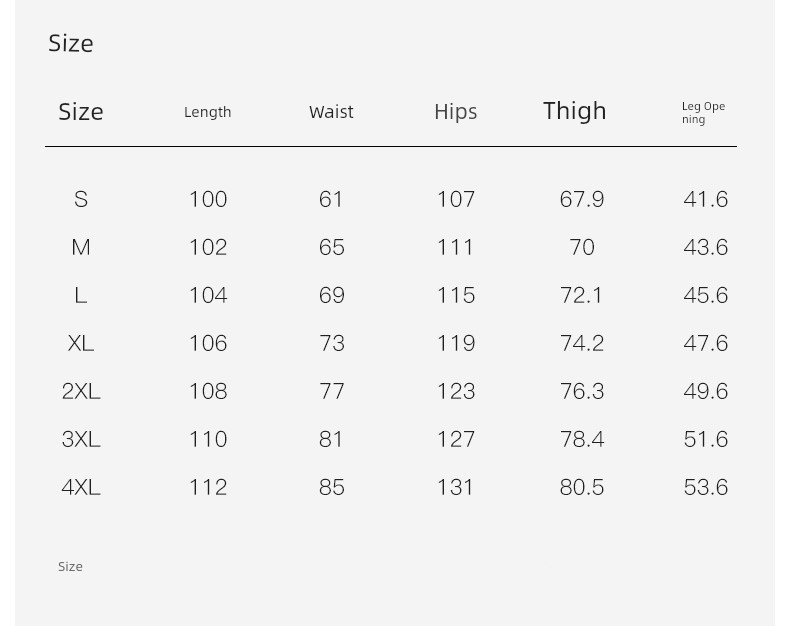Click the M size row label
The image size is (790, 626).
tap(81, 247)
